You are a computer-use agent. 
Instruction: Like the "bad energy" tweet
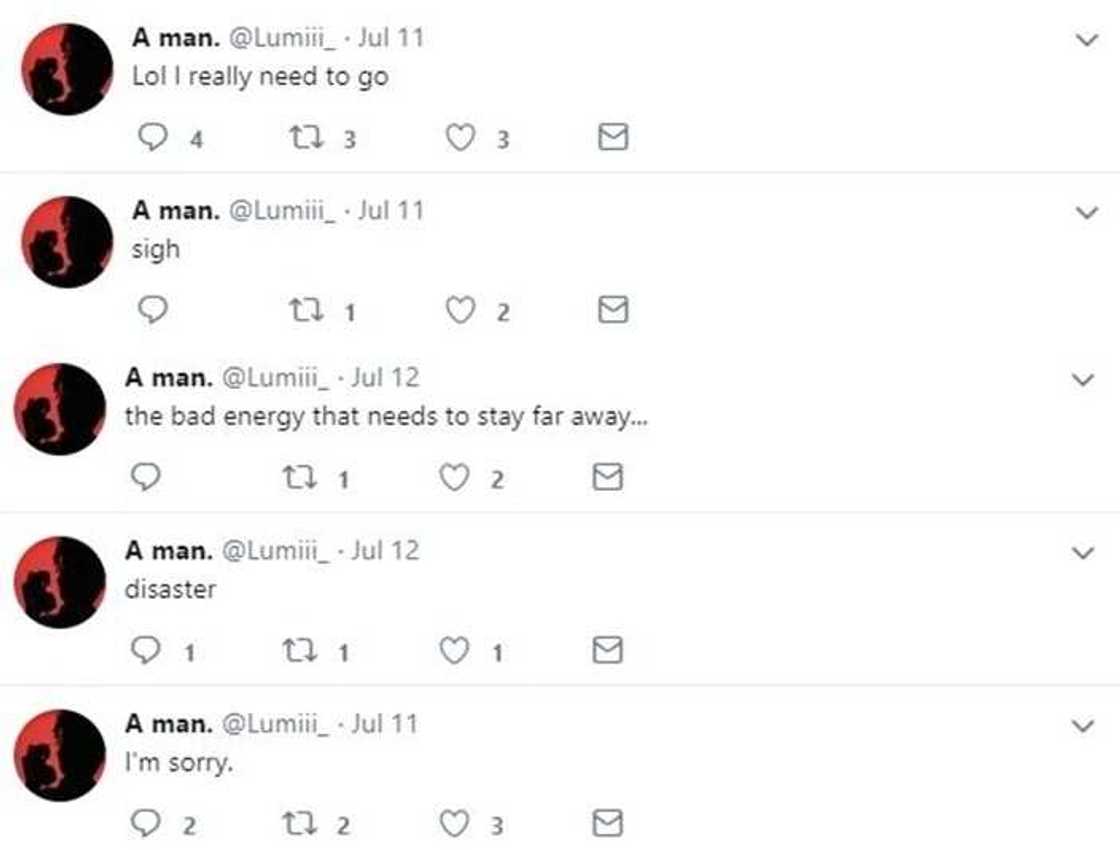click(455, 479)
